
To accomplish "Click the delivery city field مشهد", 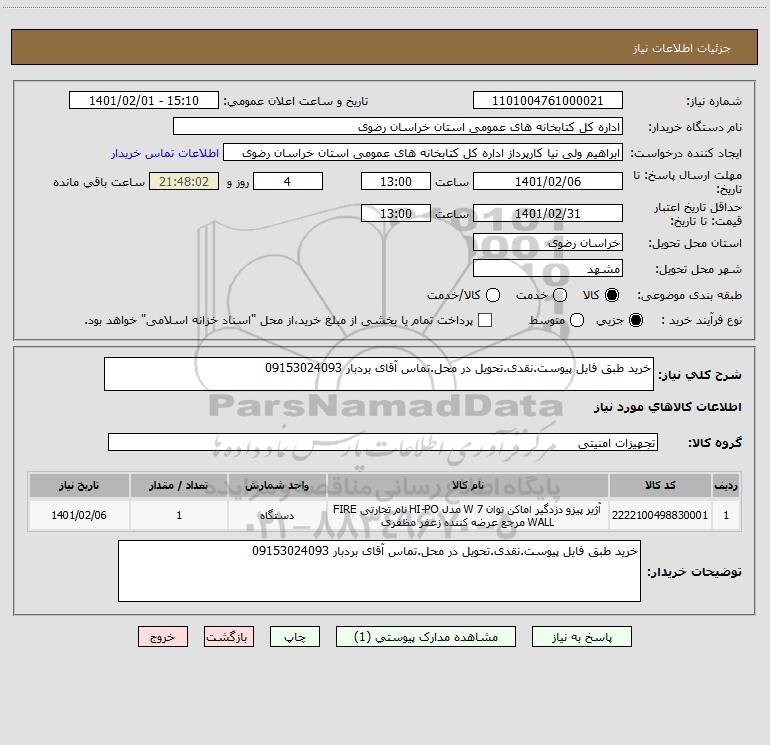I will click(548, 269).
